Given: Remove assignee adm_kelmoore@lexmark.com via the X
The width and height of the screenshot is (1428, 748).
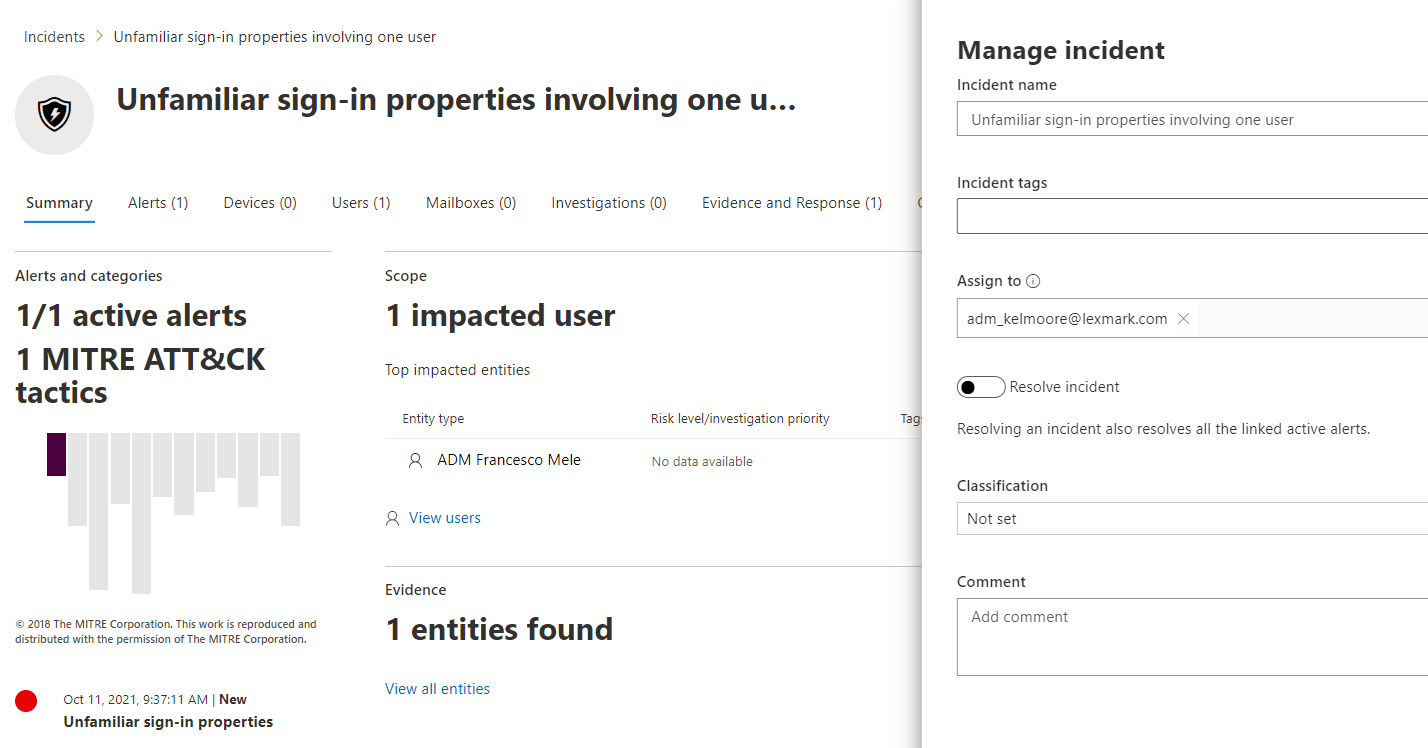Looking at the screenshot, I should click(1183, 318).
